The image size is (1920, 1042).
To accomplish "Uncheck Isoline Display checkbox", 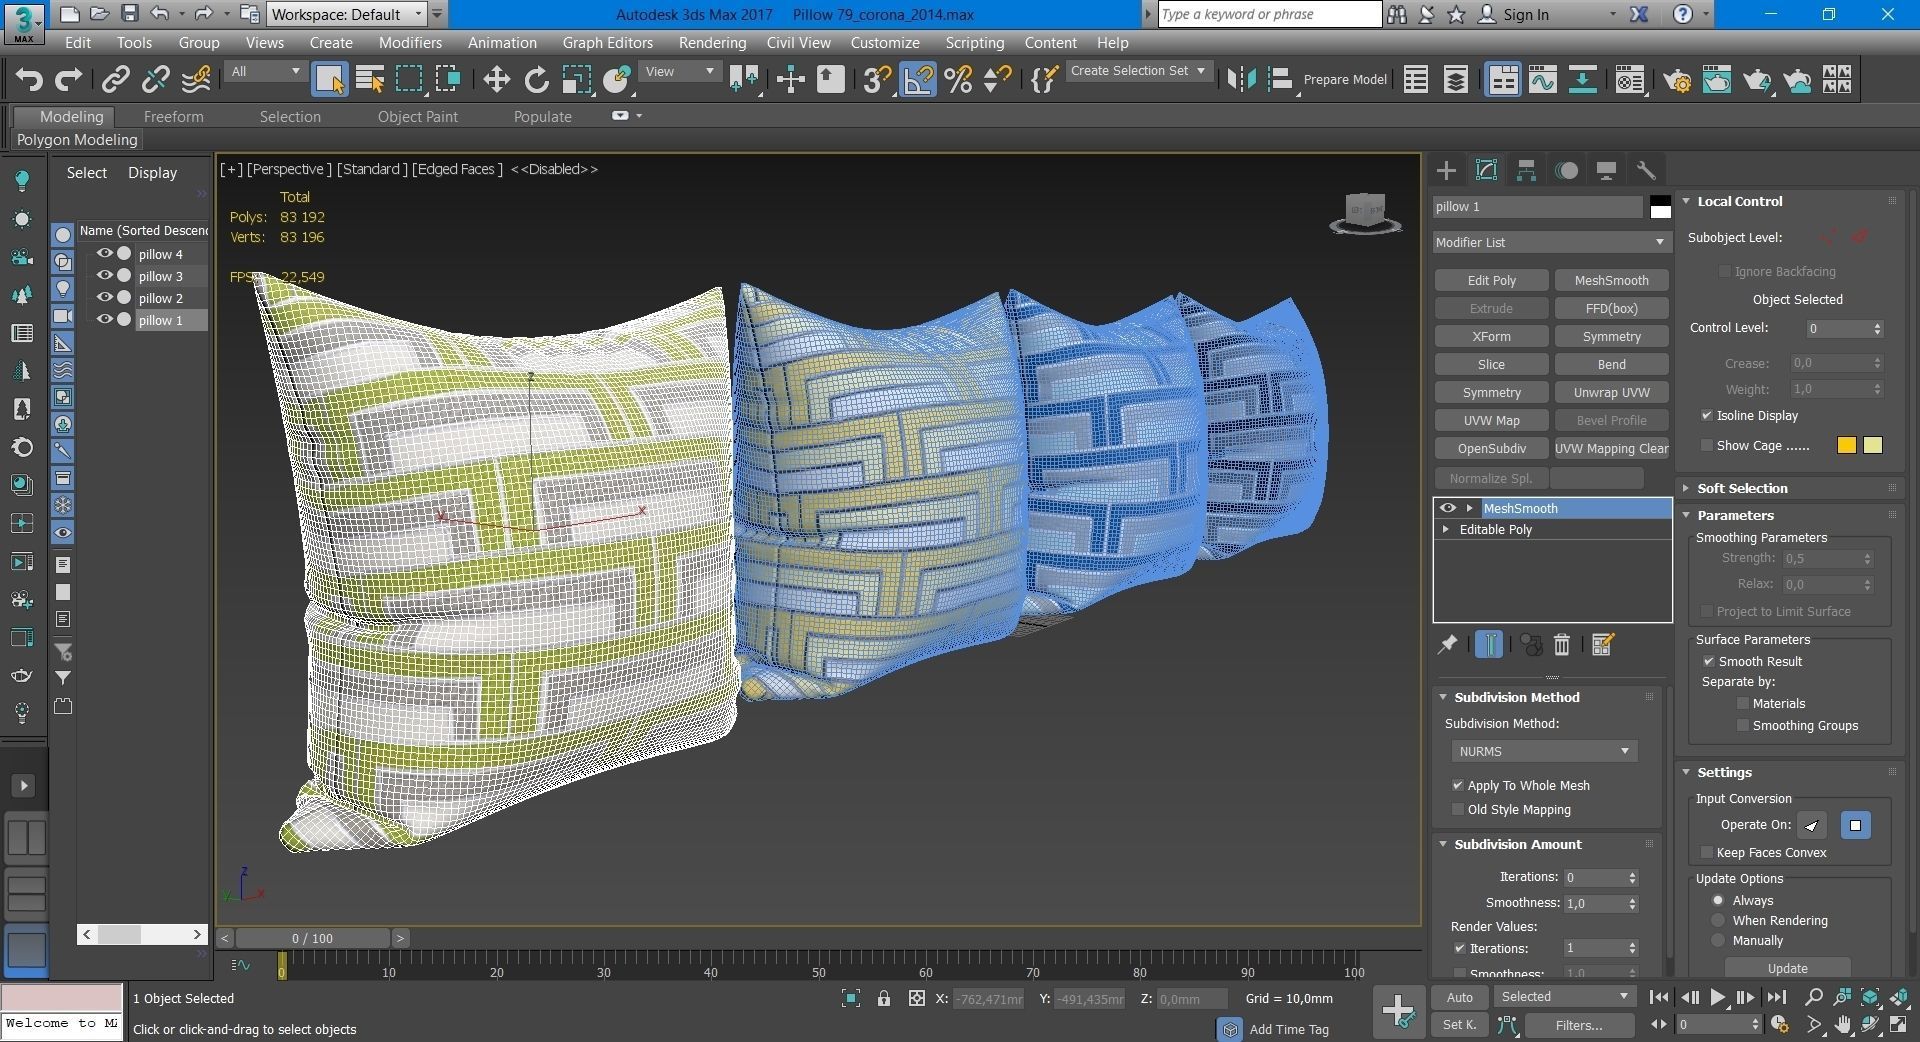I will [x=1707, y=415].
